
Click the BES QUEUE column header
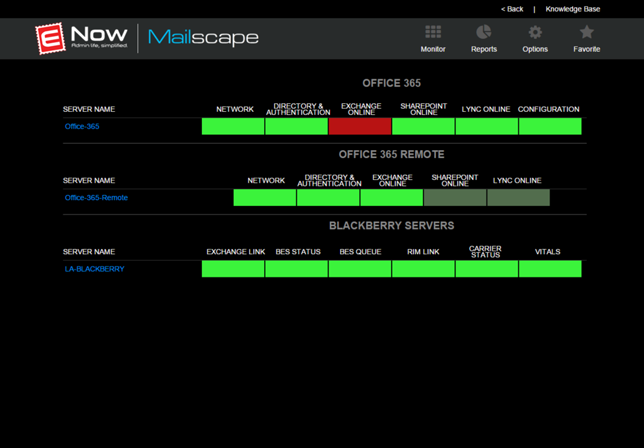click(x=360, y=252)
